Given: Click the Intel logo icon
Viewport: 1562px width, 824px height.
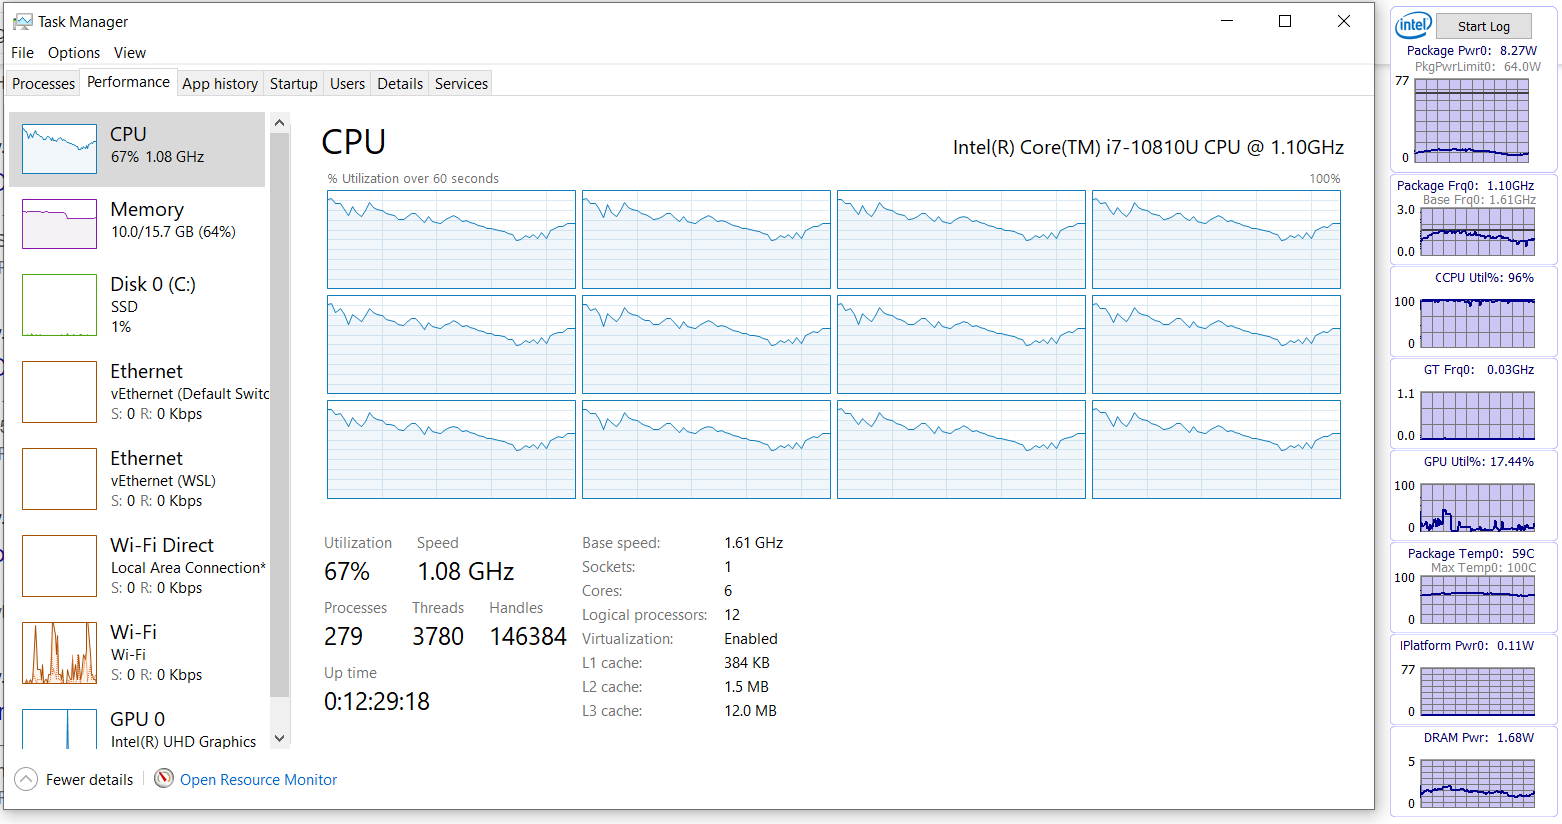Looking at the screenshot, I should click(1413, 25).
